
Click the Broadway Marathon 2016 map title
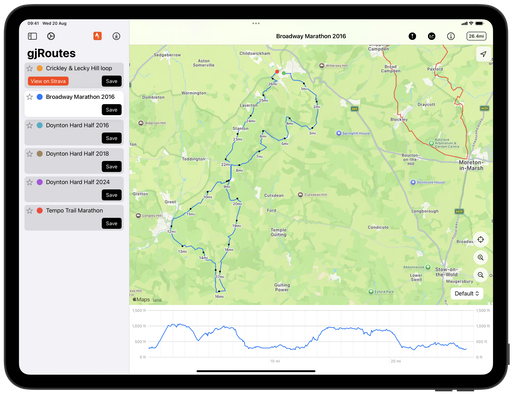click(x=311, y=36)
